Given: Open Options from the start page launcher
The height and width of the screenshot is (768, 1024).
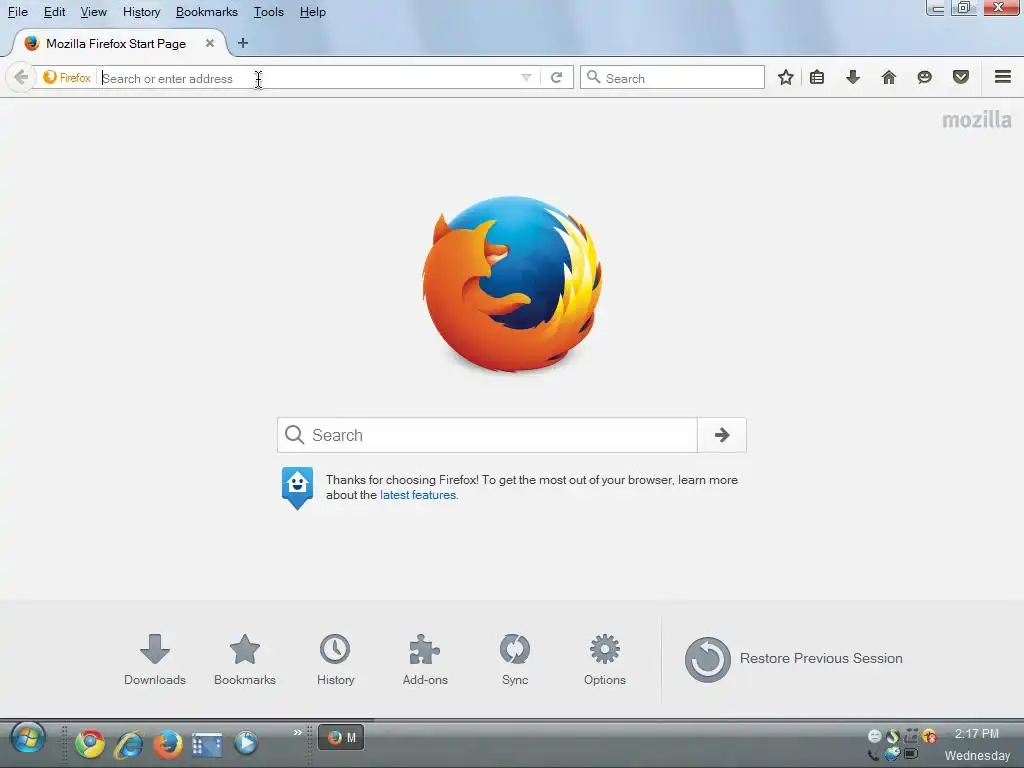Looking at the screenshot, I should (x=605, y=660).
